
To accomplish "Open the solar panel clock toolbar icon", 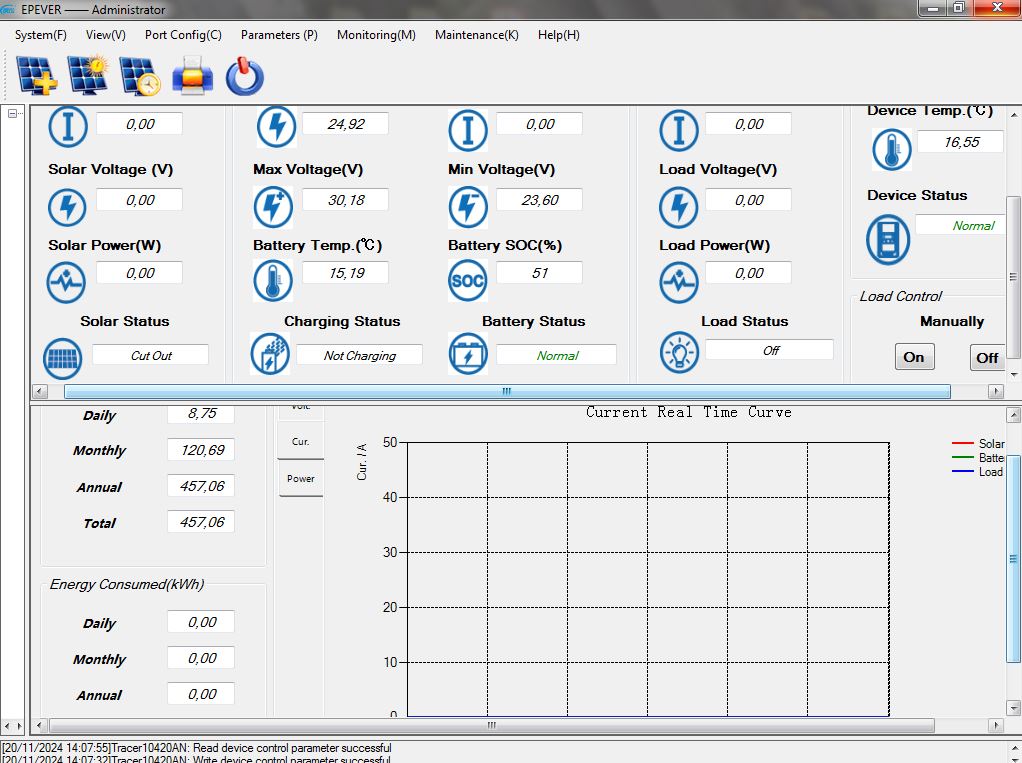I will click(140, 75).
